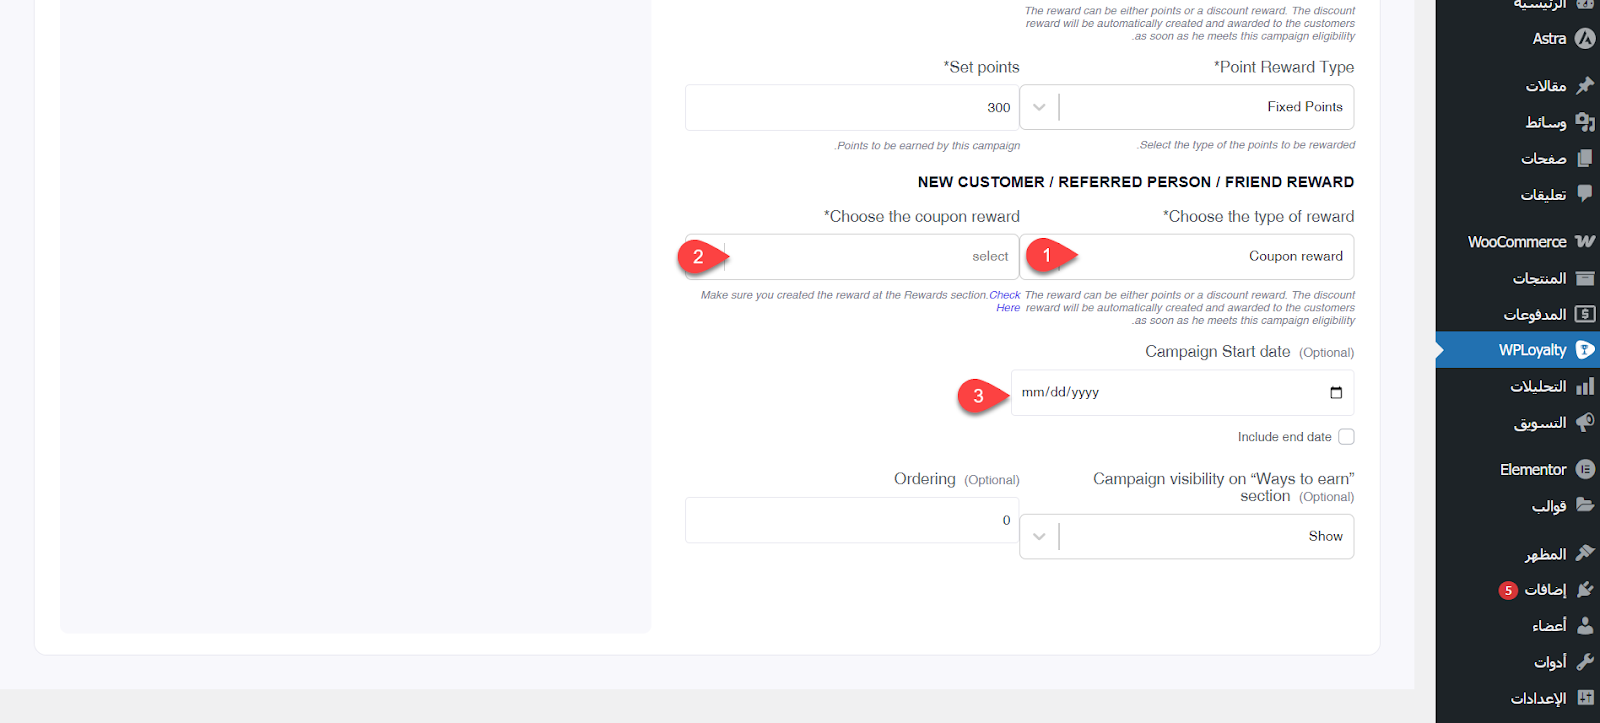The height and width of the screenshot is (723, 1600).
Task: Open the الإعدادات settings menu
Action: point(1517,698)
